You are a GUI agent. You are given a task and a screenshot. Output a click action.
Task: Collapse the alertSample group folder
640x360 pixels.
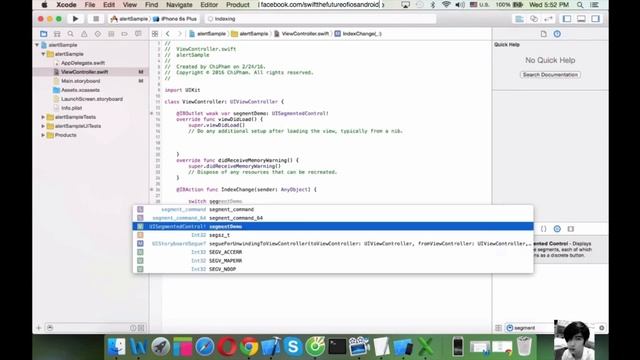tap(43, 54)
